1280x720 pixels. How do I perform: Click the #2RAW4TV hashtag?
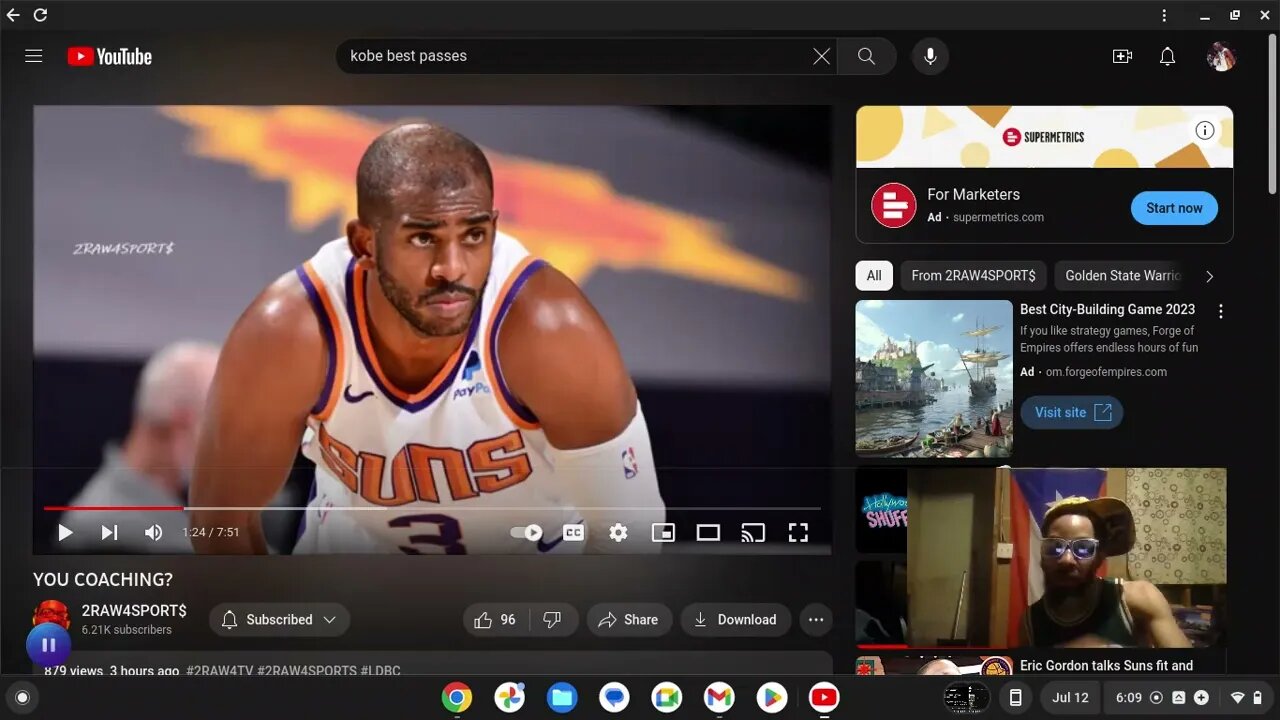[x=219, y=671]
